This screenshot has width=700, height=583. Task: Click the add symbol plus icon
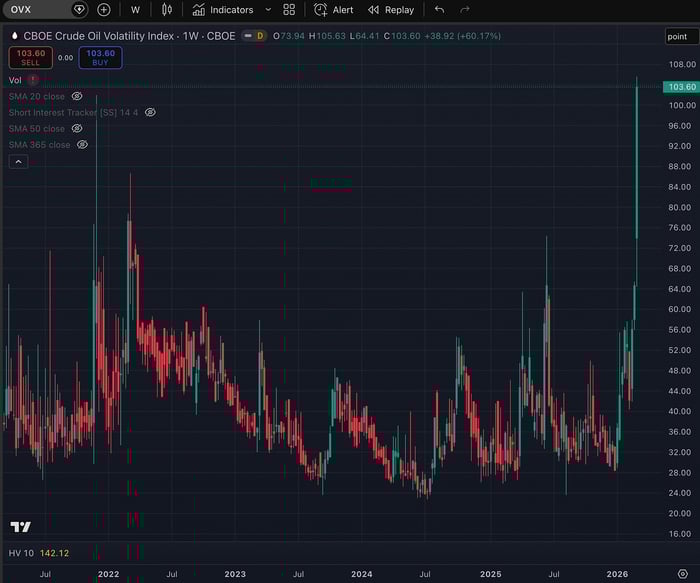104,10
